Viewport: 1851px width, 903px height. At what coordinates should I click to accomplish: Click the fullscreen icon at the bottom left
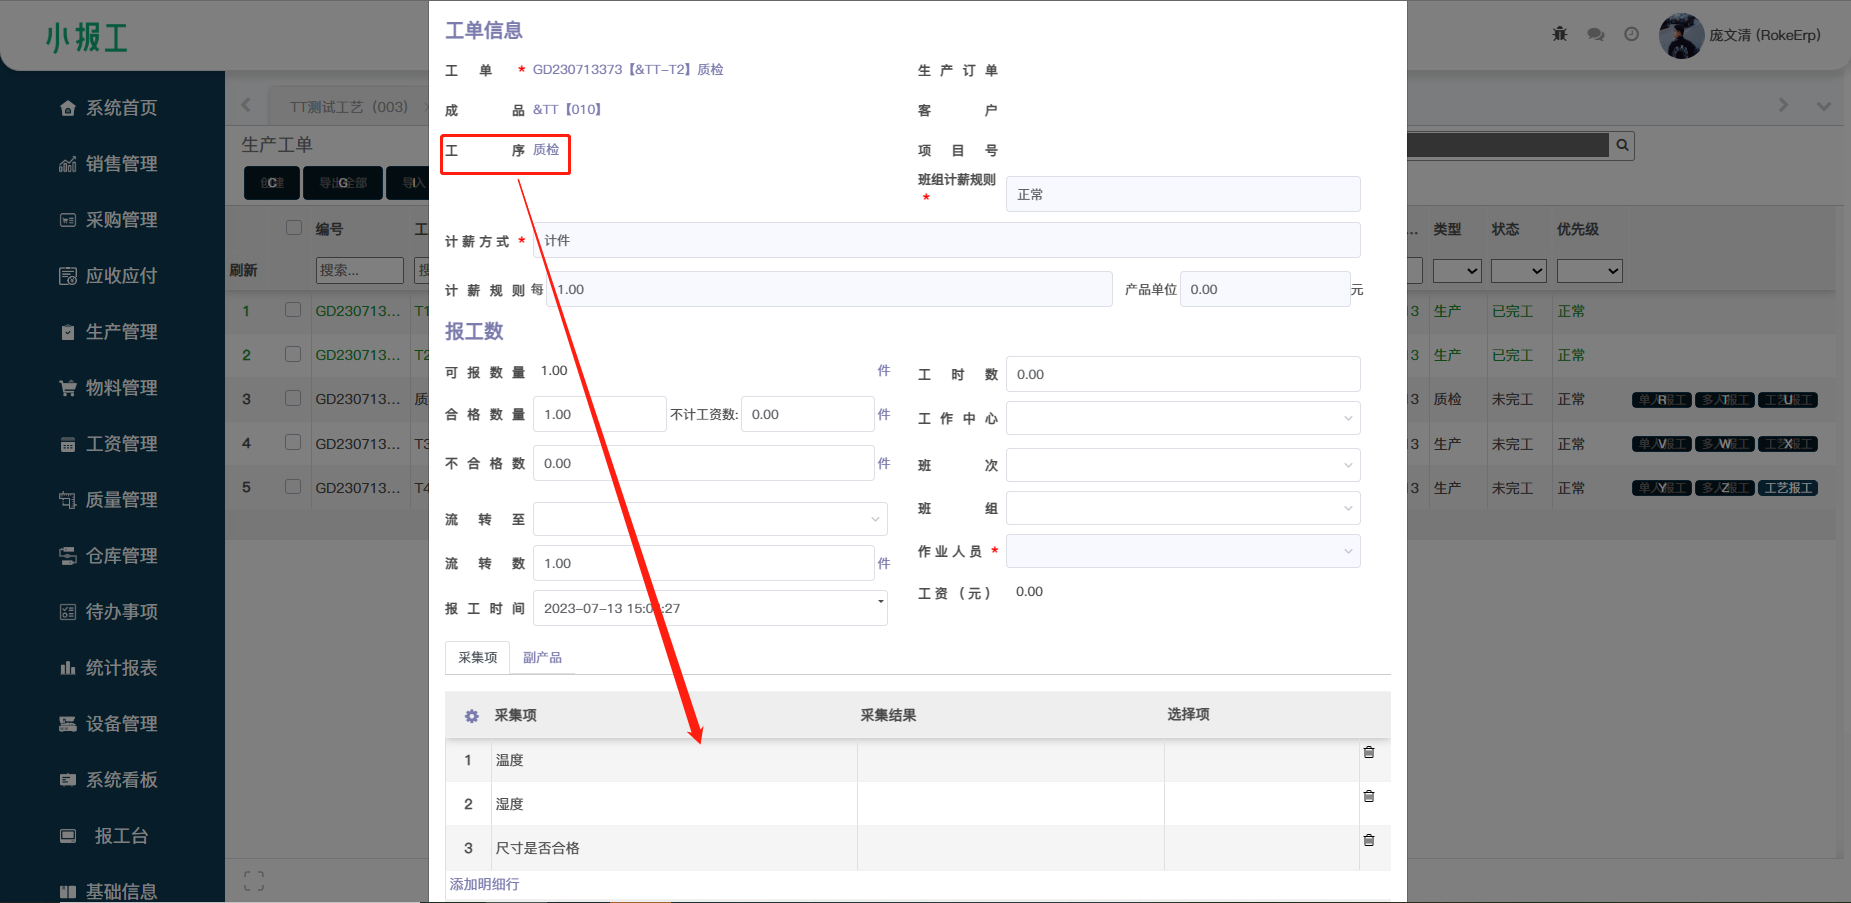[254, 881]
